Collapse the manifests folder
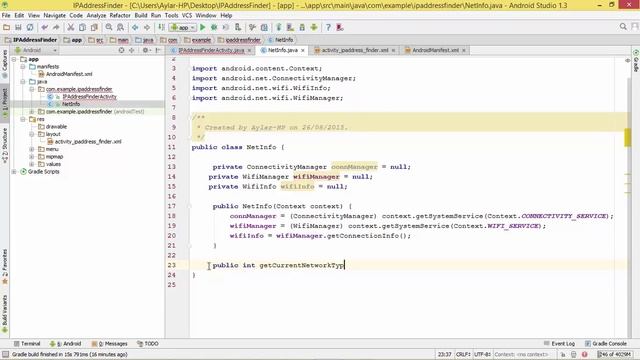 pyautogui.click(x=23, y=67)
